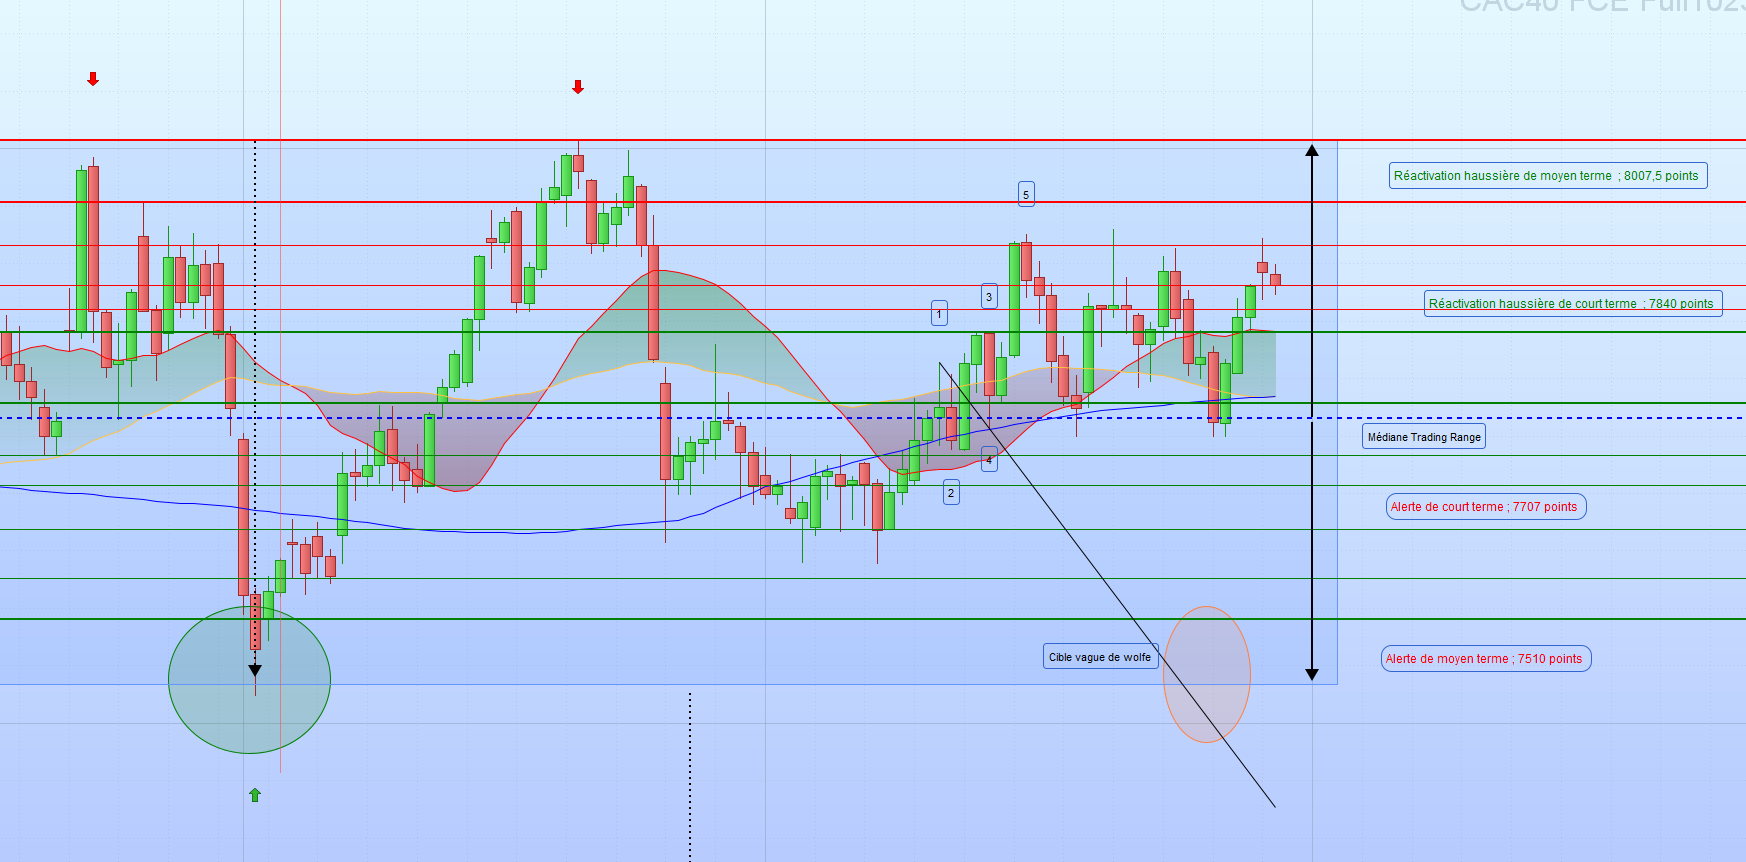1746x862 pixels.
Task: Select the wave 5 marker
Action: 1026,195
